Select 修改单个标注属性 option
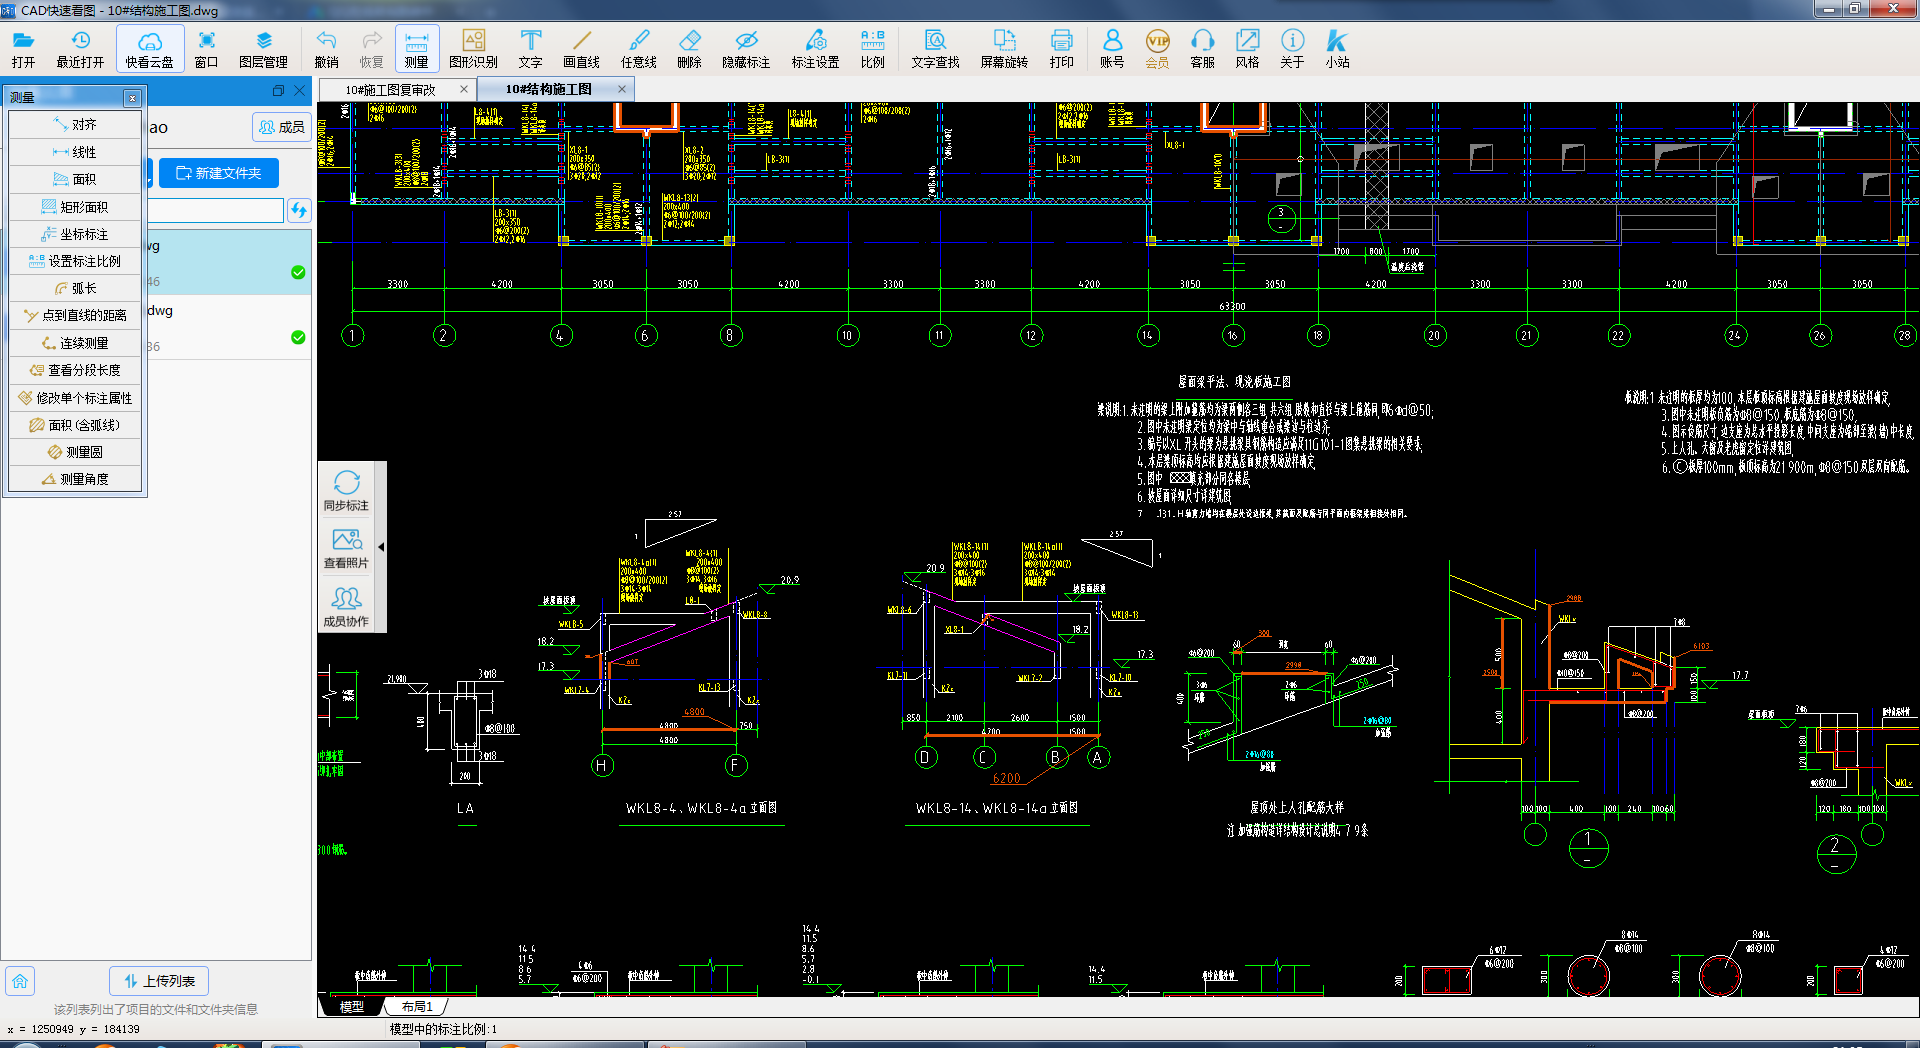 coord(75,398)
